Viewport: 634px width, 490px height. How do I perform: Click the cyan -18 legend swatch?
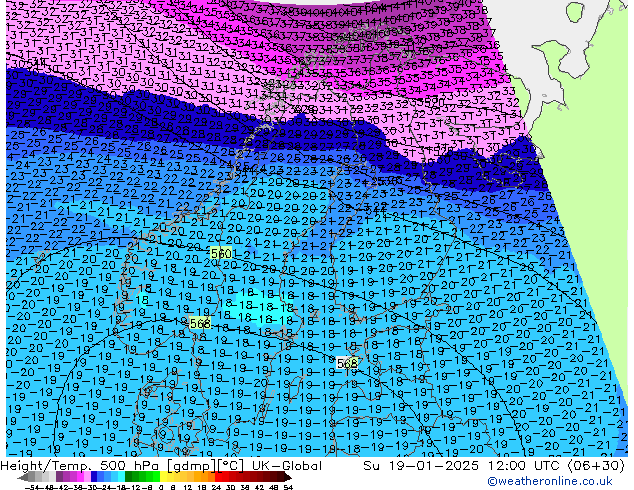[121, 477]
